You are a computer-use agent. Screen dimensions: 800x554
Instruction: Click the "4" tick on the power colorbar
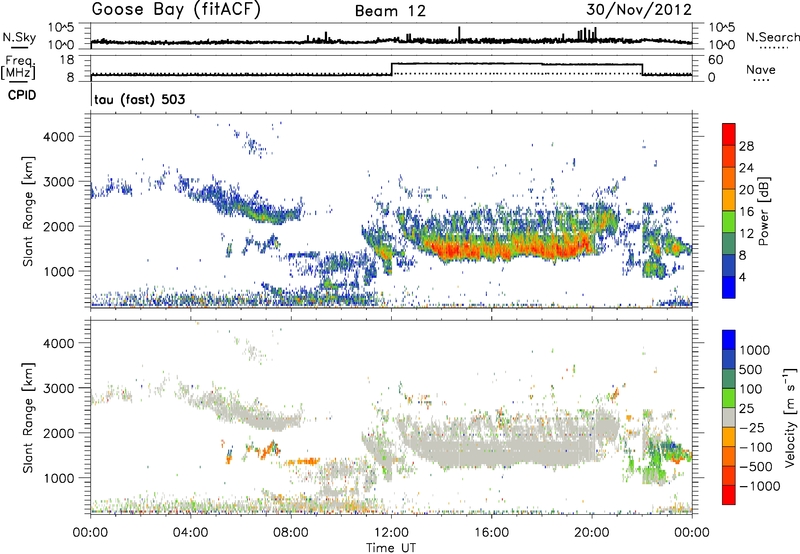click(x=742, y=278)
